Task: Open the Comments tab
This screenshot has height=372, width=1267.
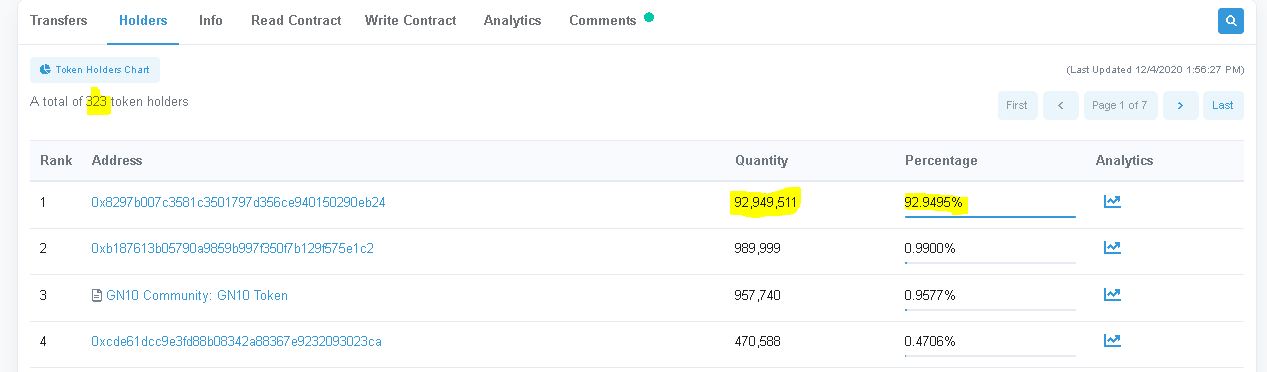Action: [603, 20]
